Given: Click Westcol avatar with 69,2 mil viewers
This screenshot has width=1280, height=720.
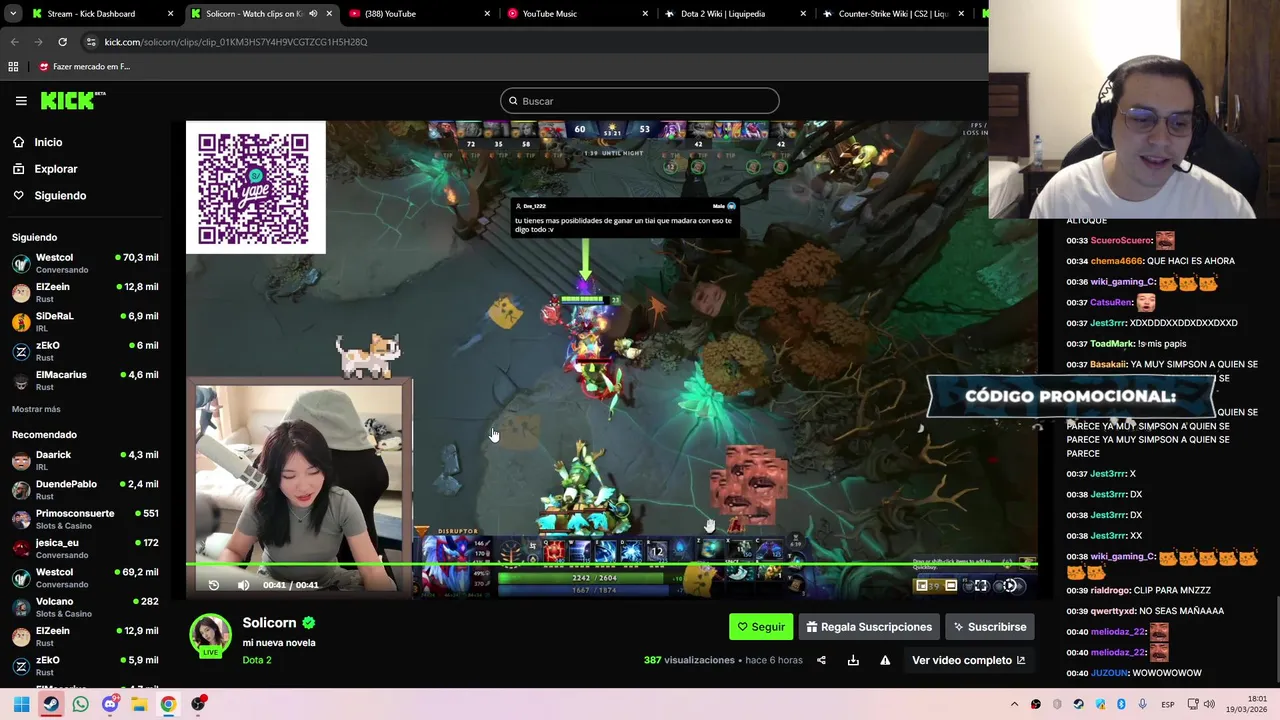Looking at the screenshot, I should 21,578.
